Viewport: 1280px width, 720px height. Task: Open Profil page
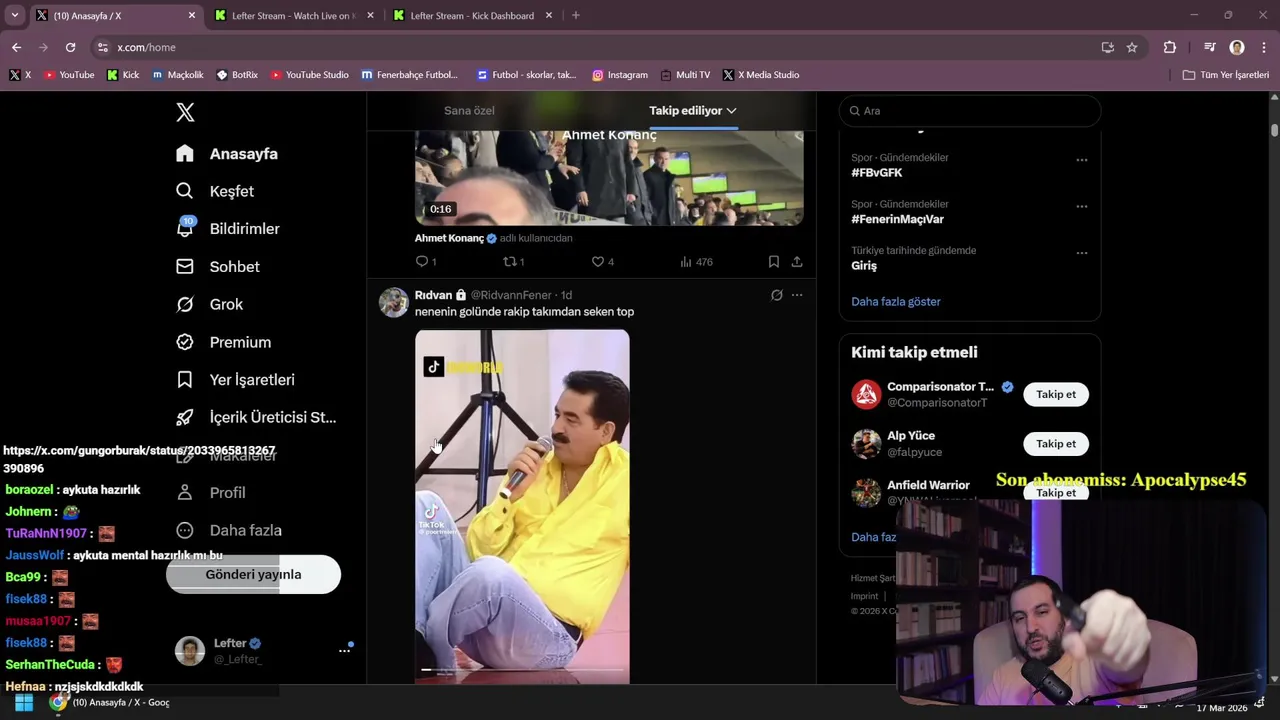click(x=211, y=493)
